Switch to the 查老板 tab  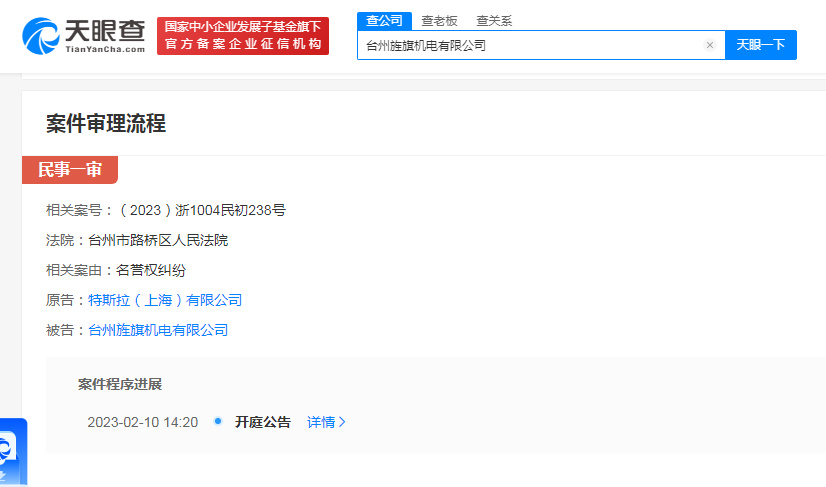pyautogui.click(x=439, y=21)
